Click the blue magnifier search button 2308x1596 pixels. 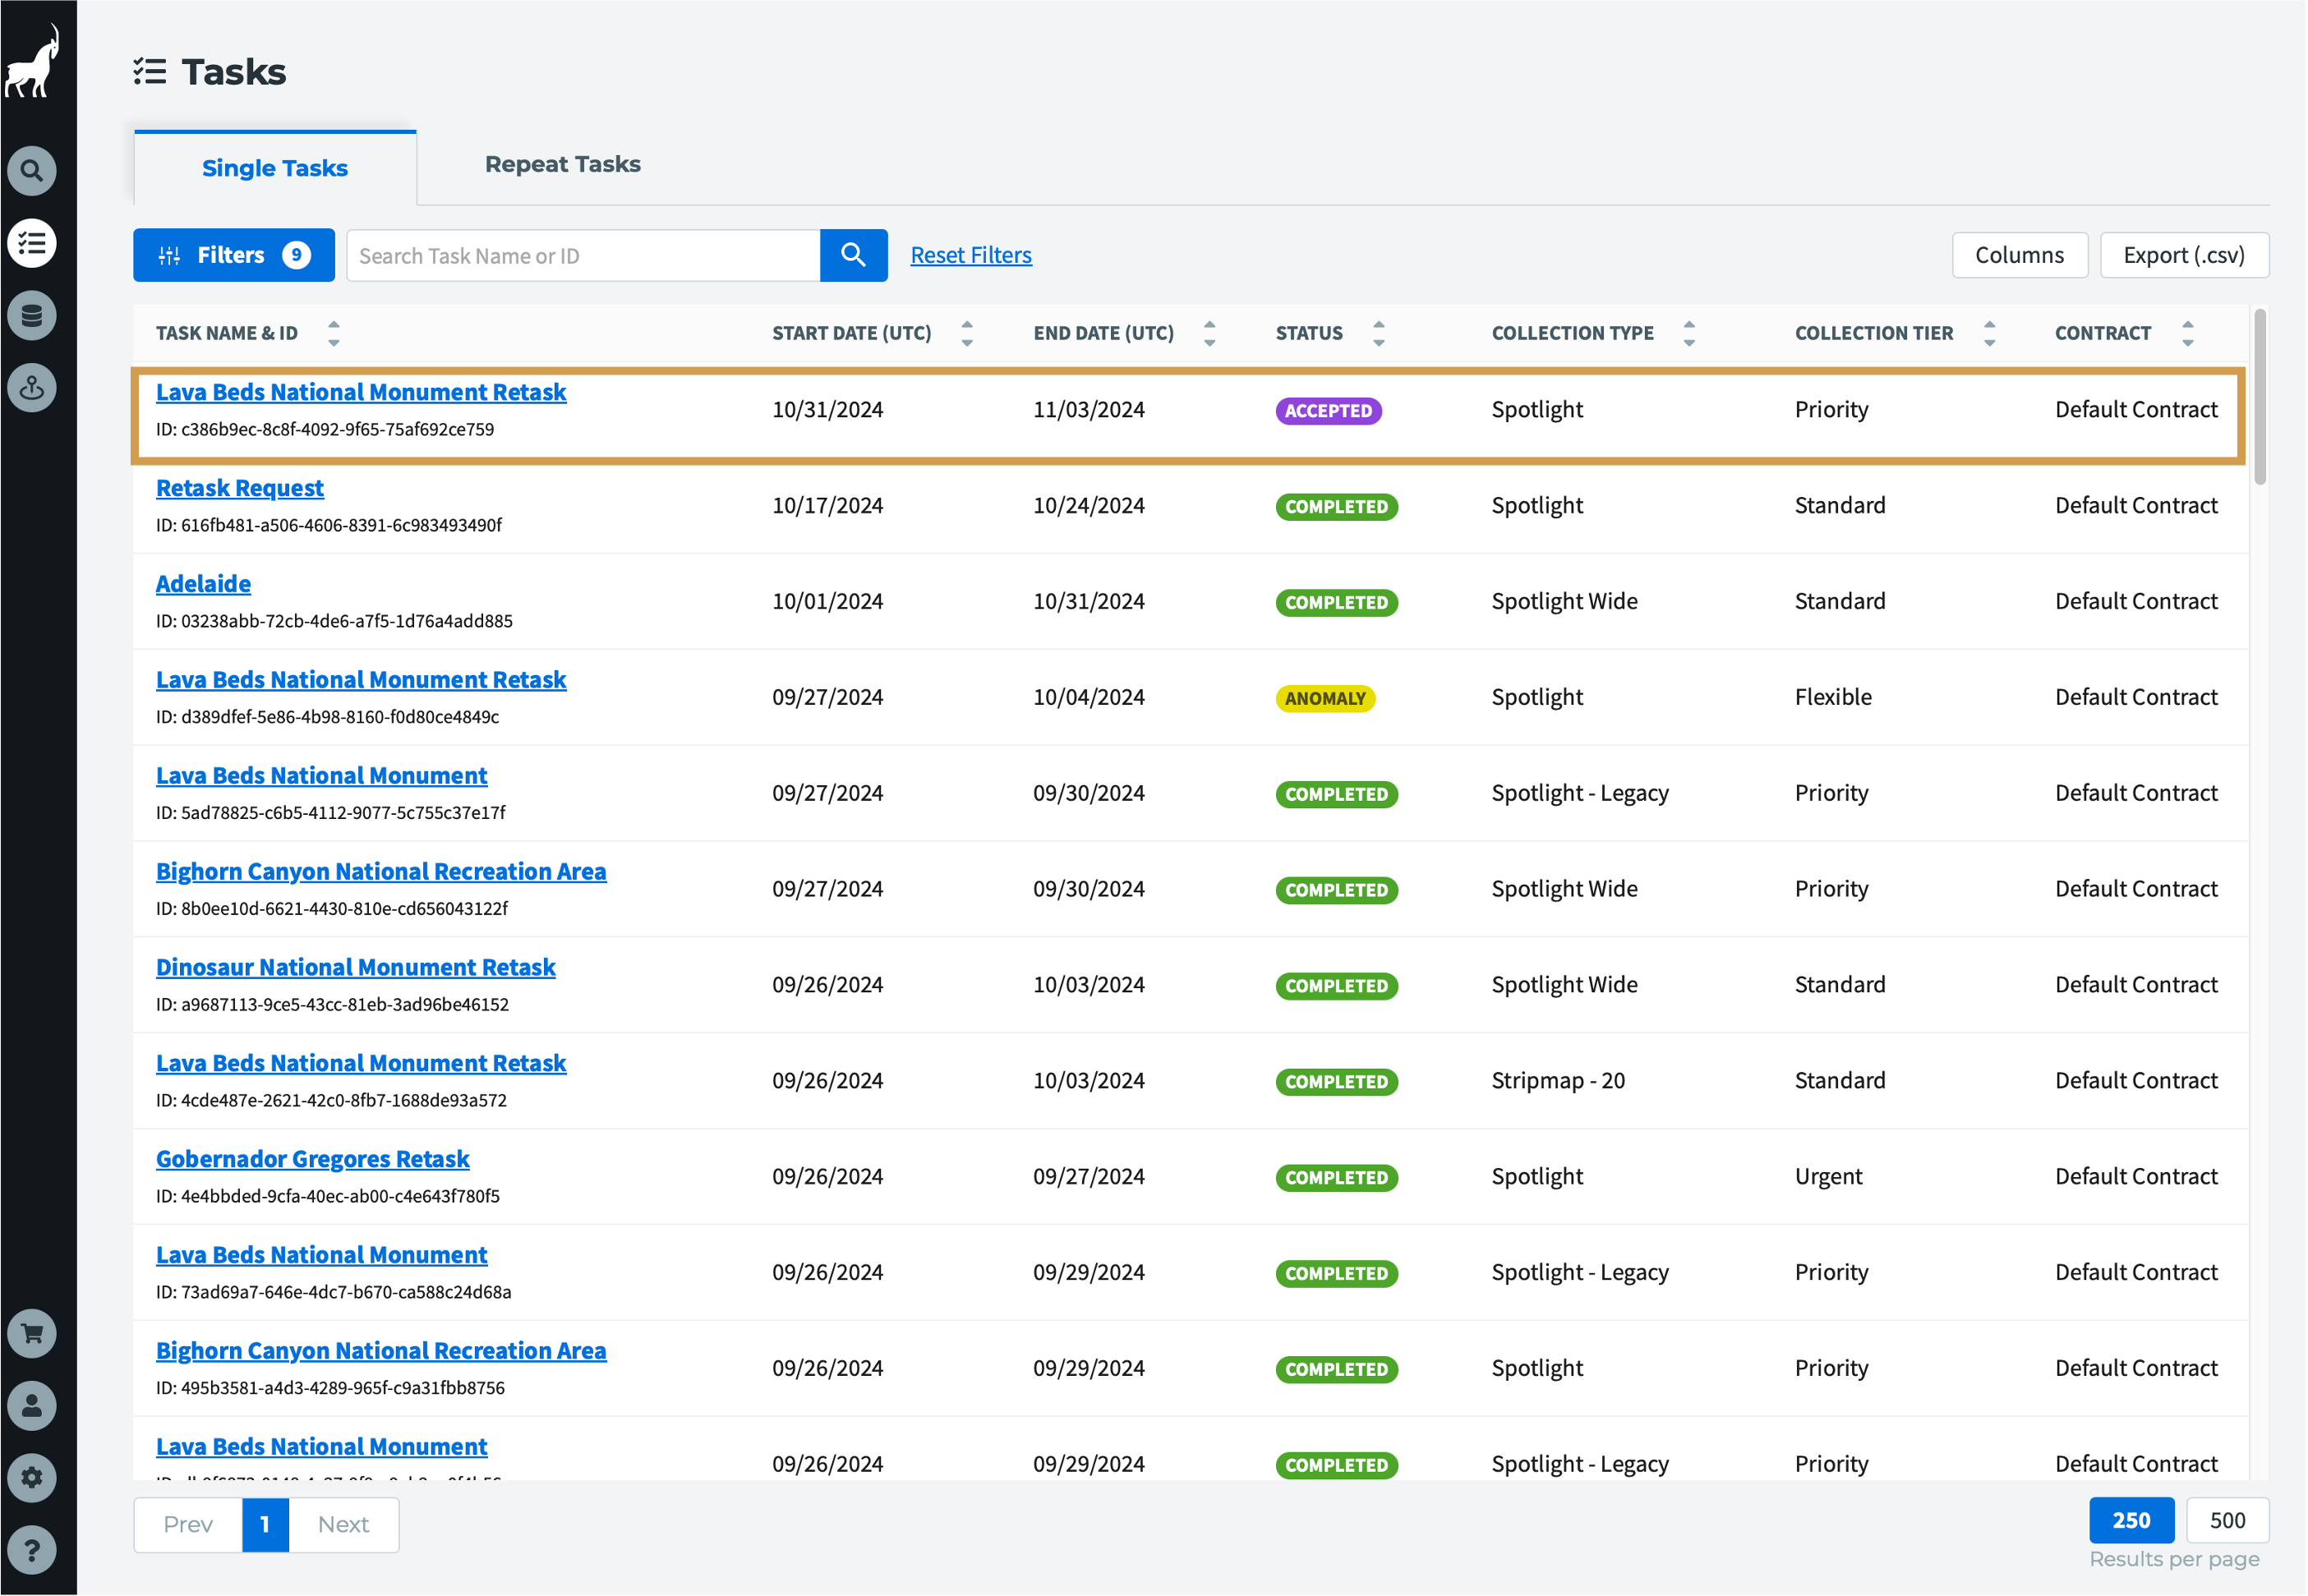(854, 255)
